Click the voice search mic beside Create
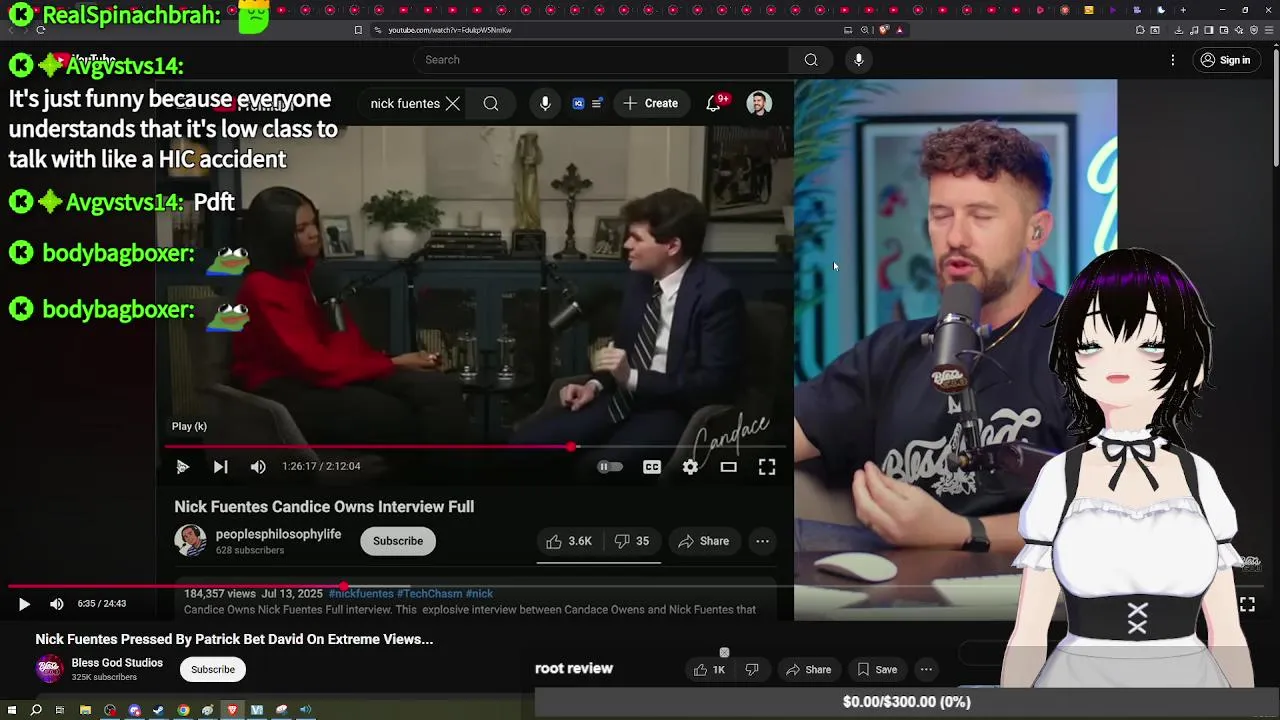This screenshot has height=720, width=1280. 545,103
